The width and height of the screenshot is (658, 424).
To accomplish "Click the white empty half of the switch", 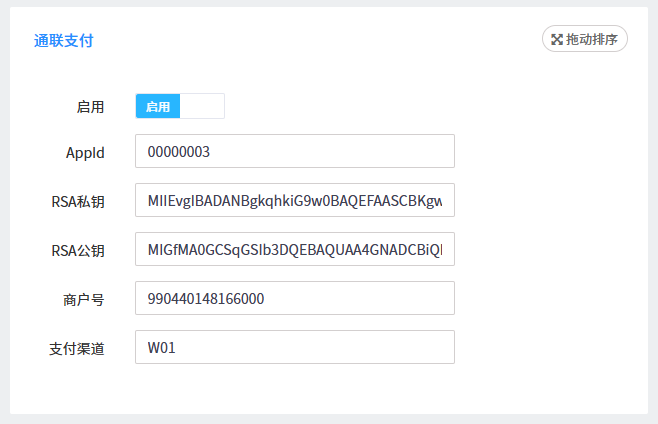I will pyautogui.click(x=202, y=106).
